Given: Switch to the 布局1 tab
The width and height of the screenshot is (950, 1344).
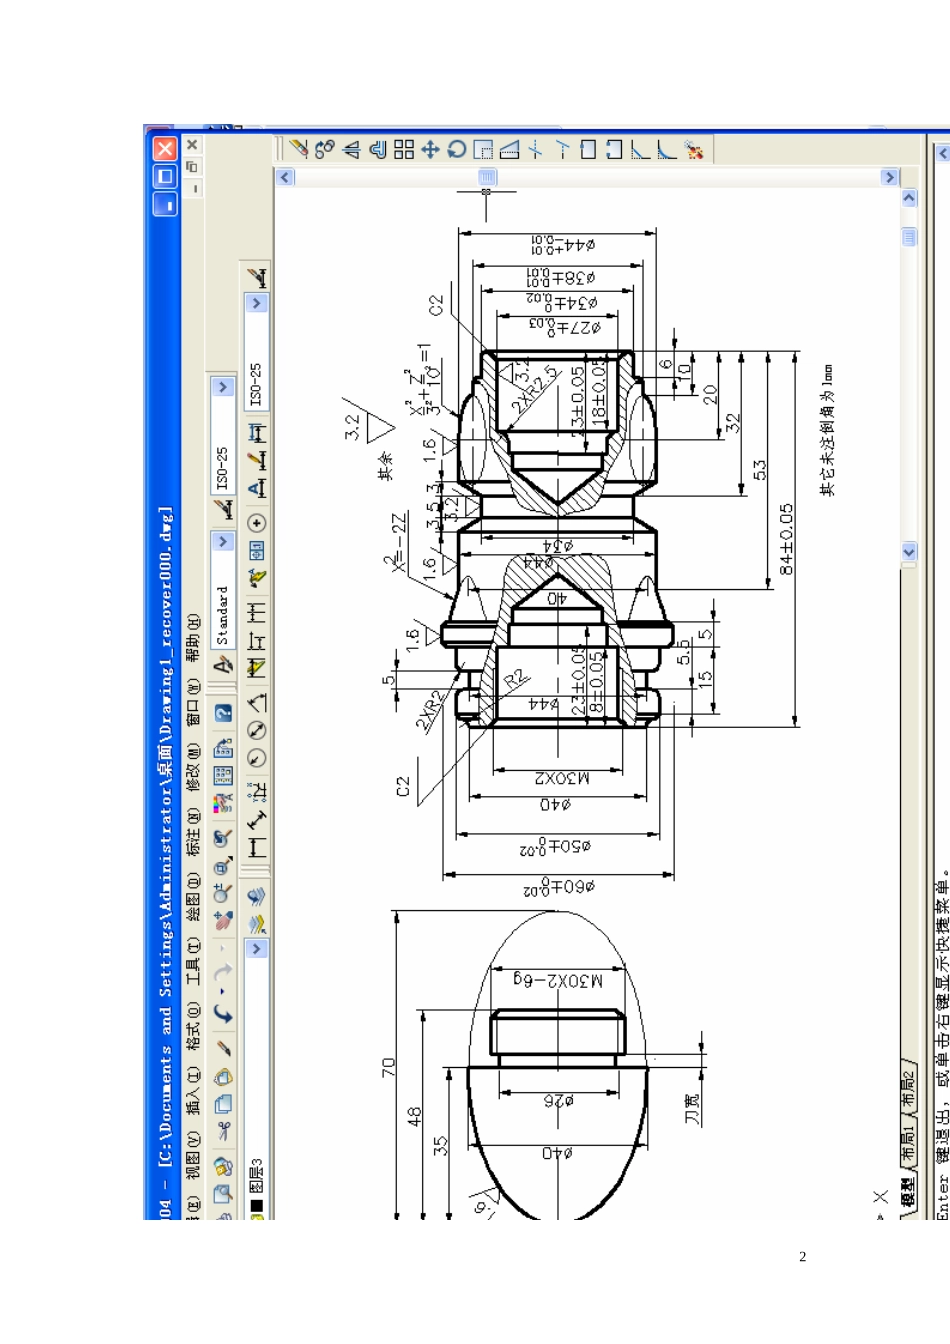Looking at the screenshot, I should pos(909,1142).
